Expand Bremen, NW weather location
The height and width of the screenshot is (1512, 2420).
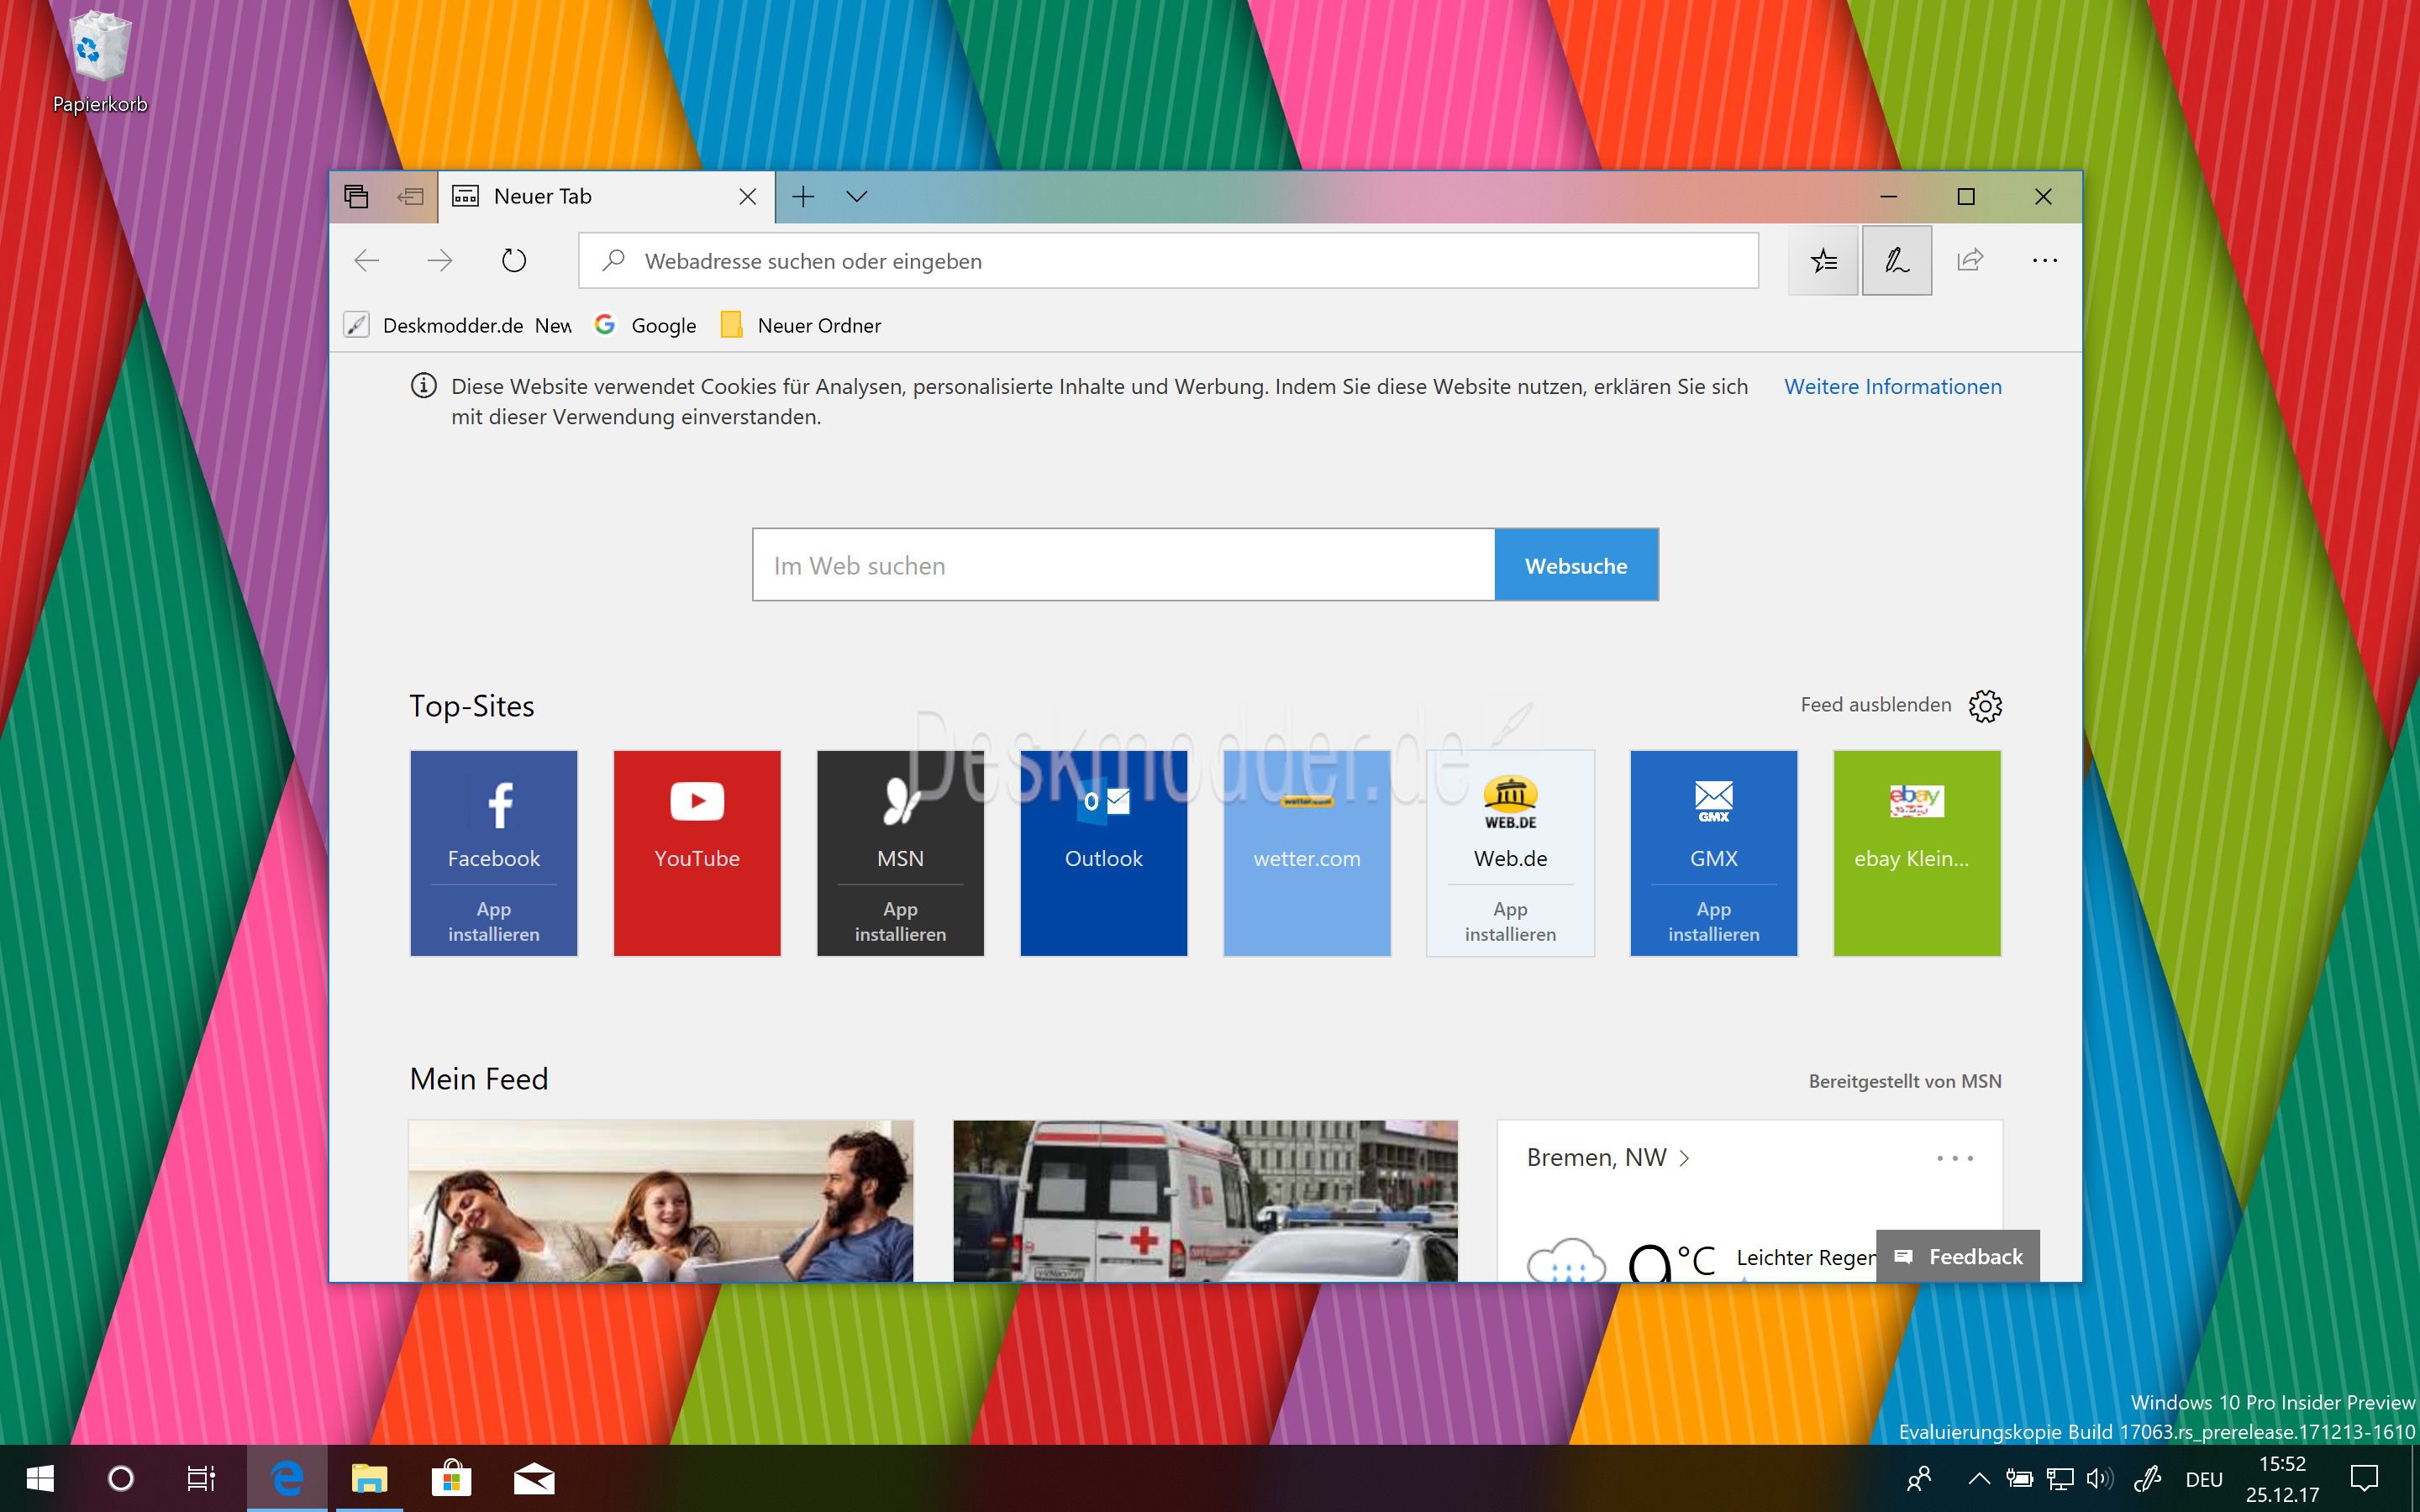[1608, 1158]
